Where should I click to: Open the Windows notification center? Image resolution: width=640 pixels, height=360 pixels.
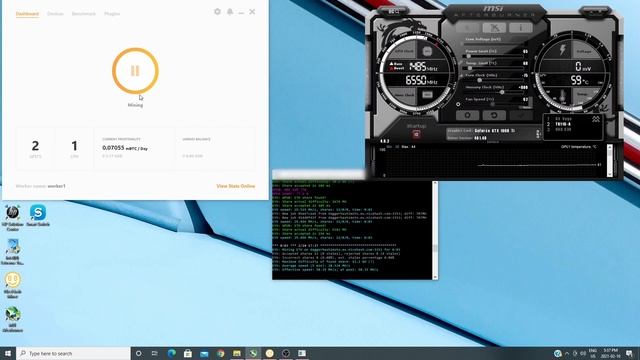[x=629, y=353]
